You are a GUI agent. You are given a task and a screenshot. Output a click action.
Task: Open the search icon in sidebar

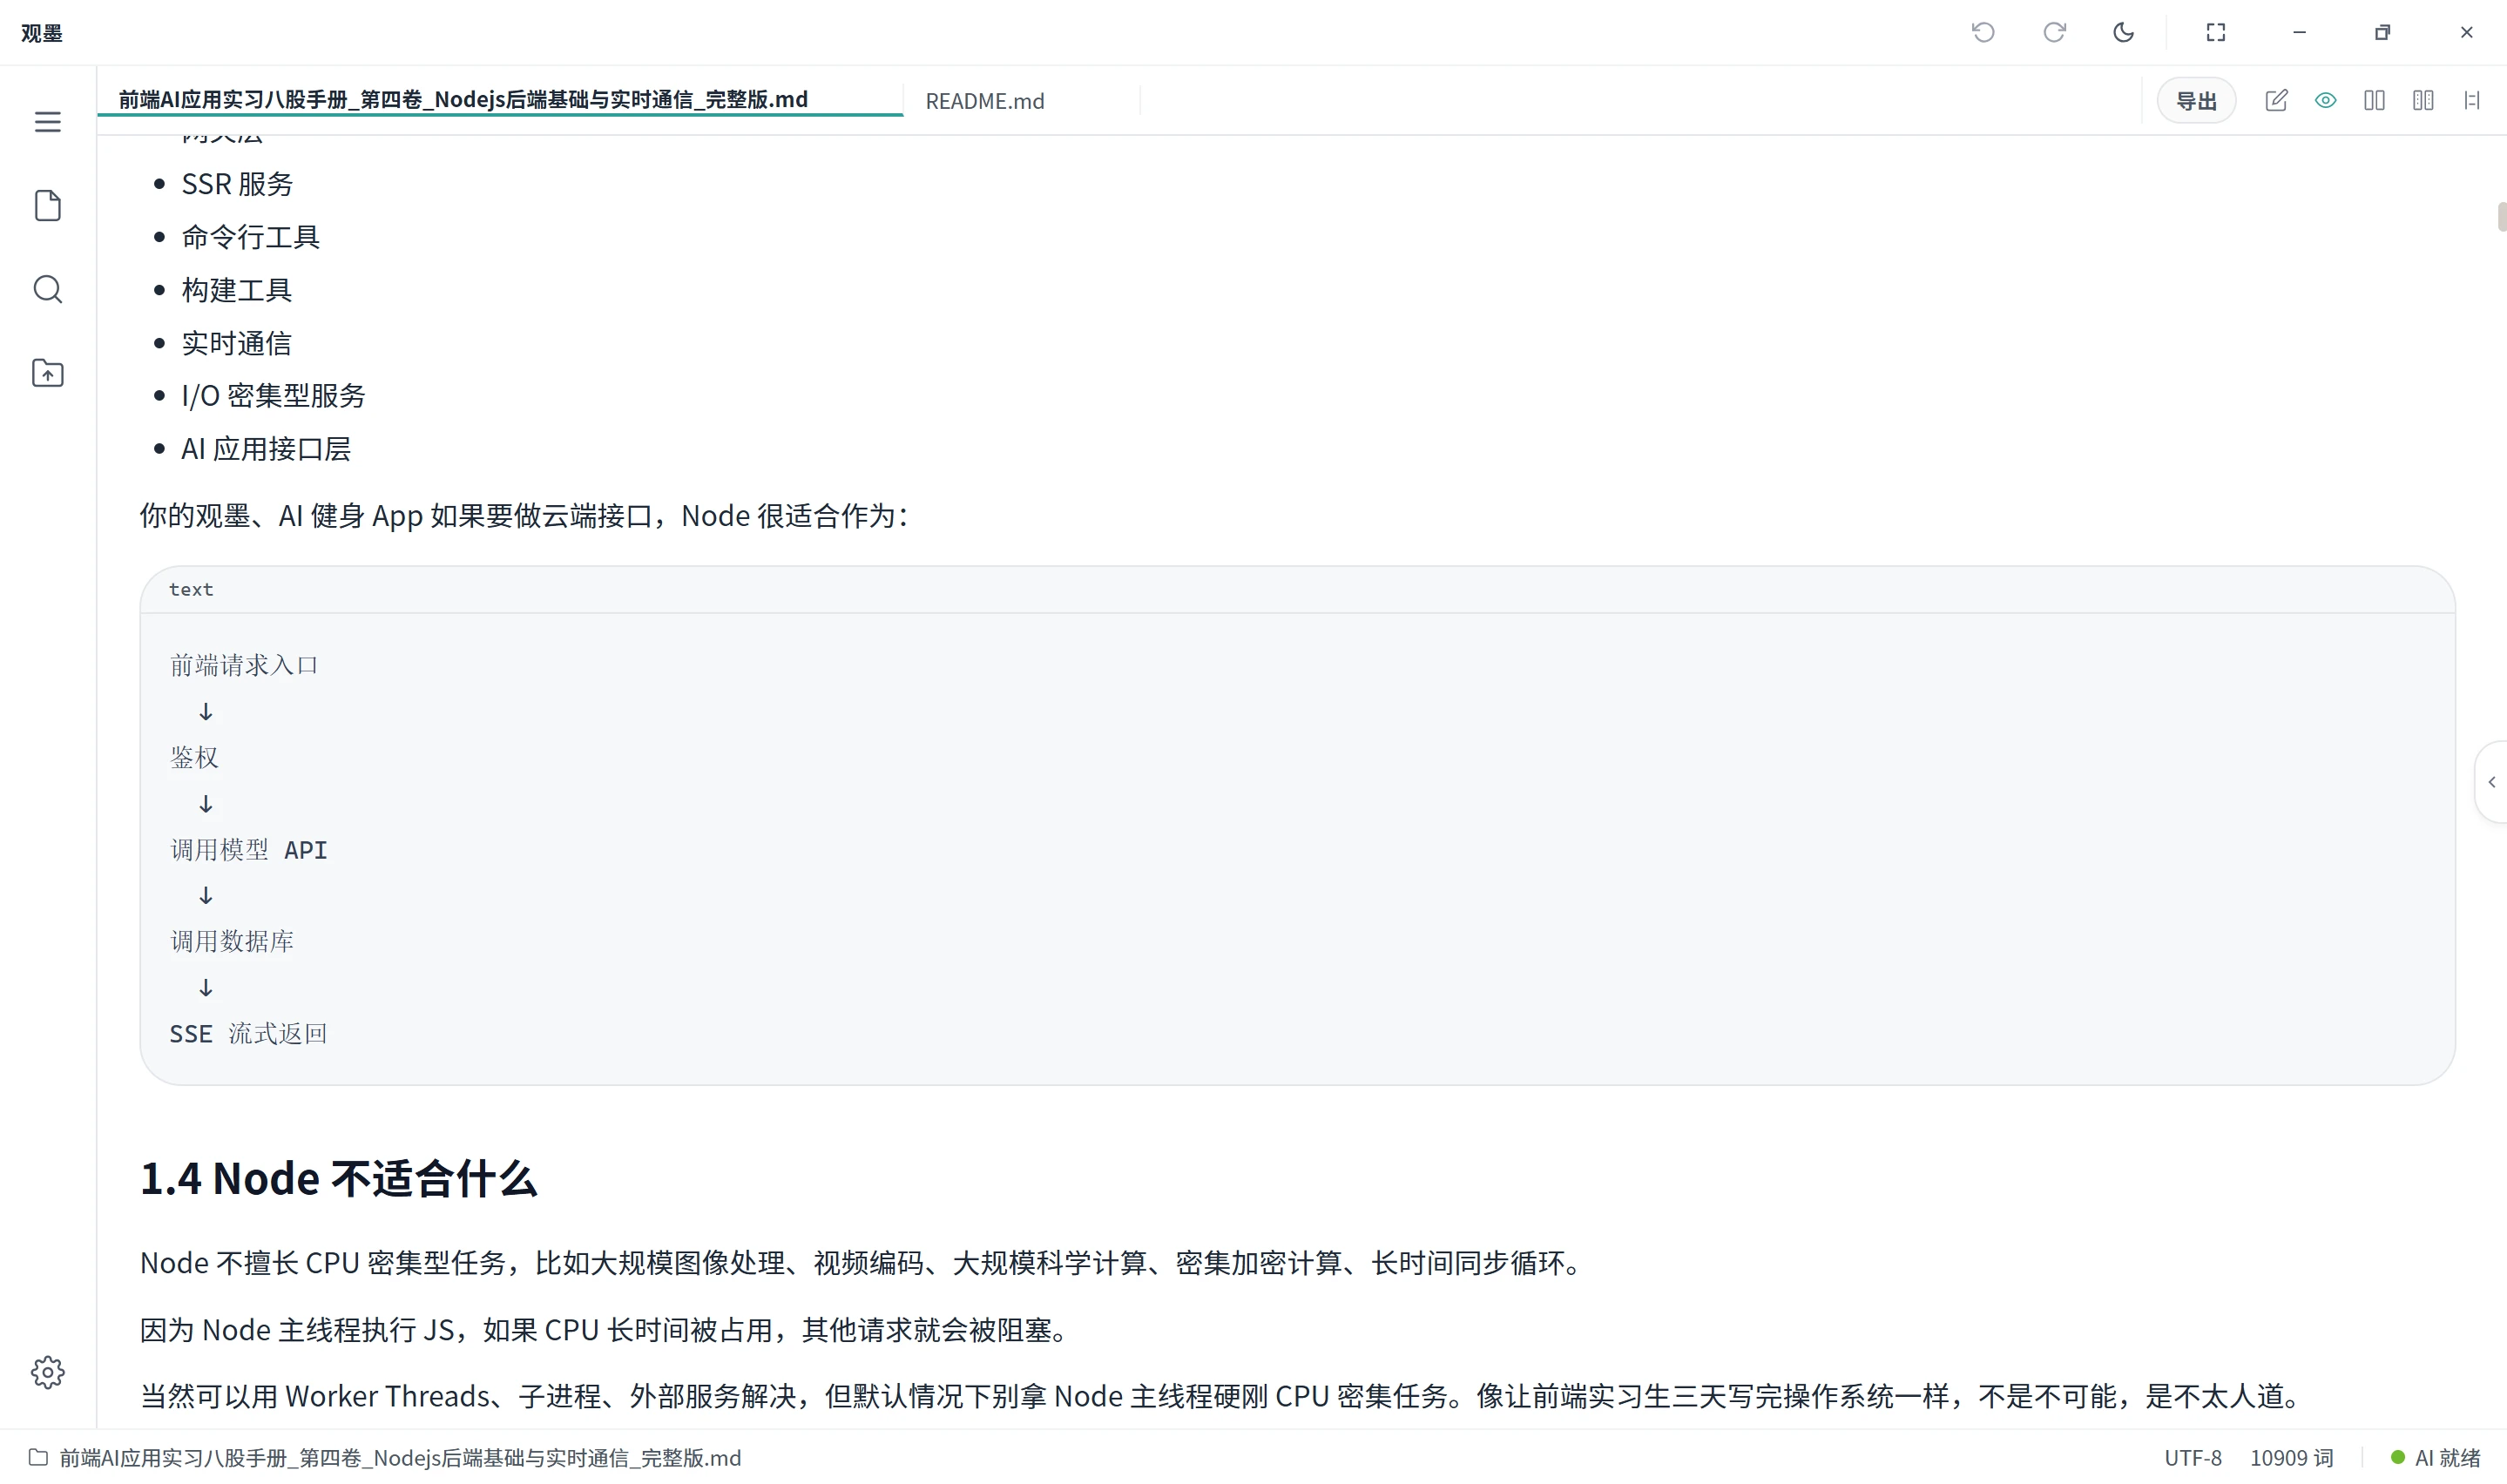[47, 289]
